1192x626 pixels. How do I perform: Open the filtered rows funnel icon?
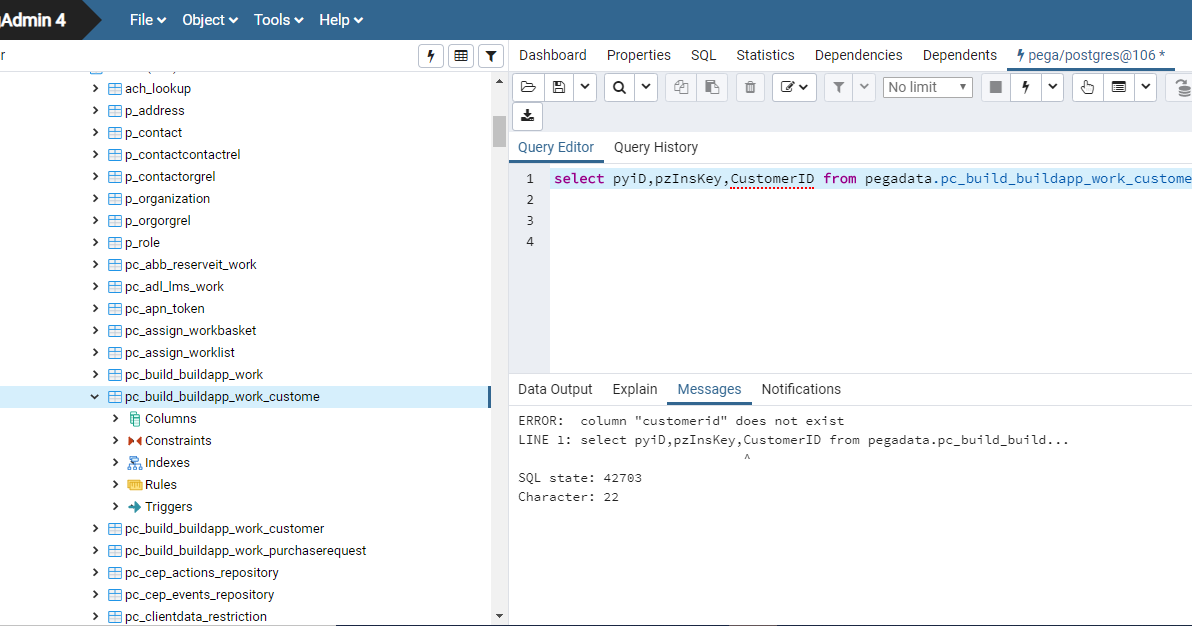490,55
